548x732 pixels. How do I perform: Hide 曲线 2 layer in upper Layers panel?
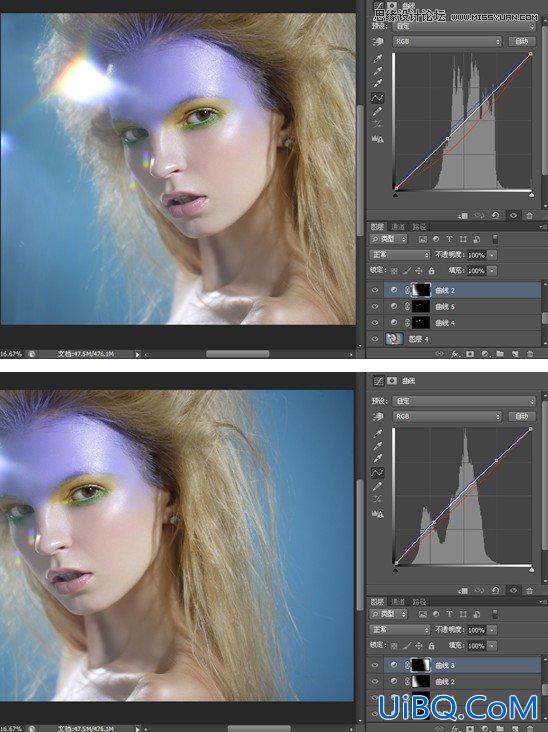pyautogui.click(x=375, y=290)
